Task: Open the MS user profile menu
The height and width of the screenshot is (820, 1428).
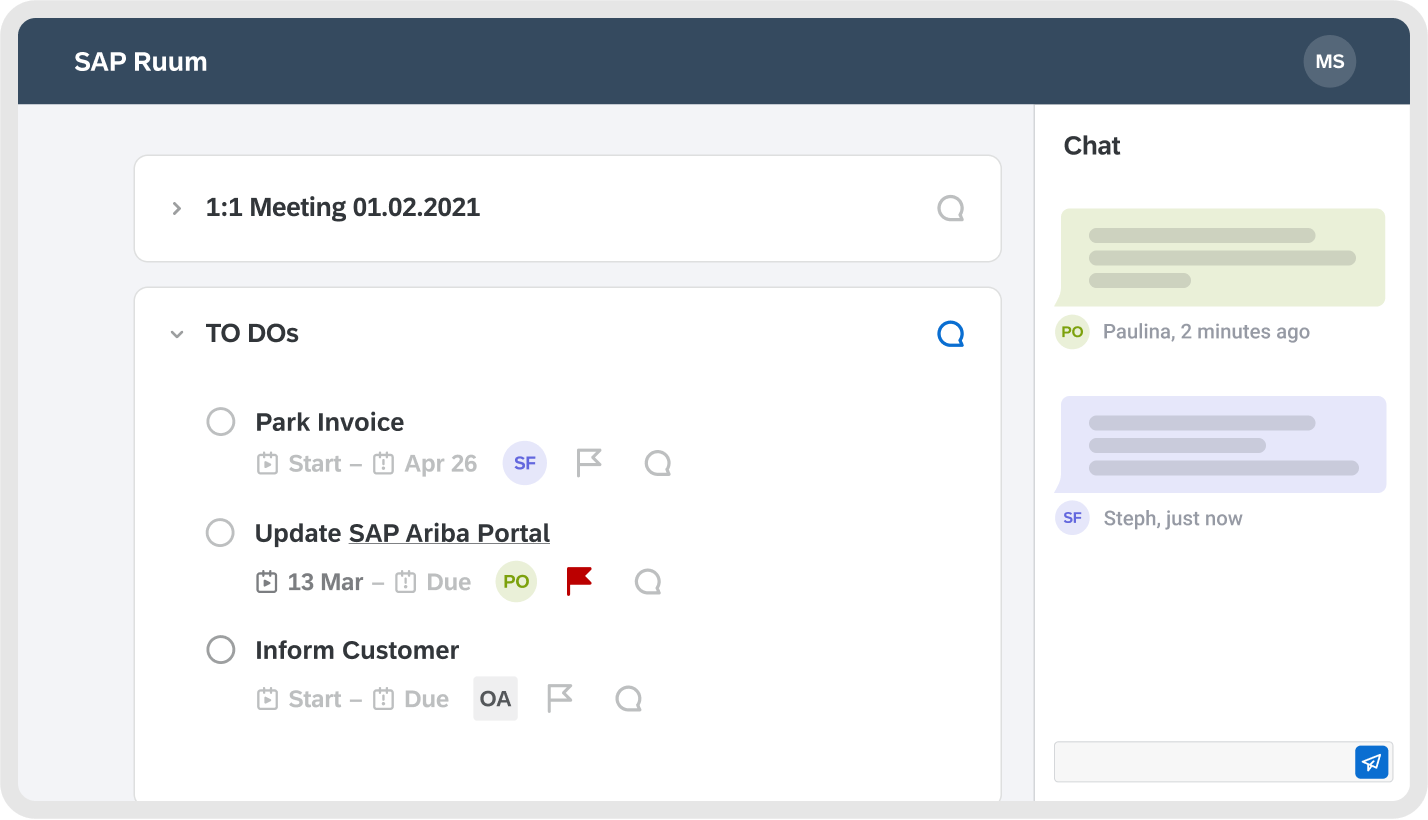Action: click(x=1329, y=62)
